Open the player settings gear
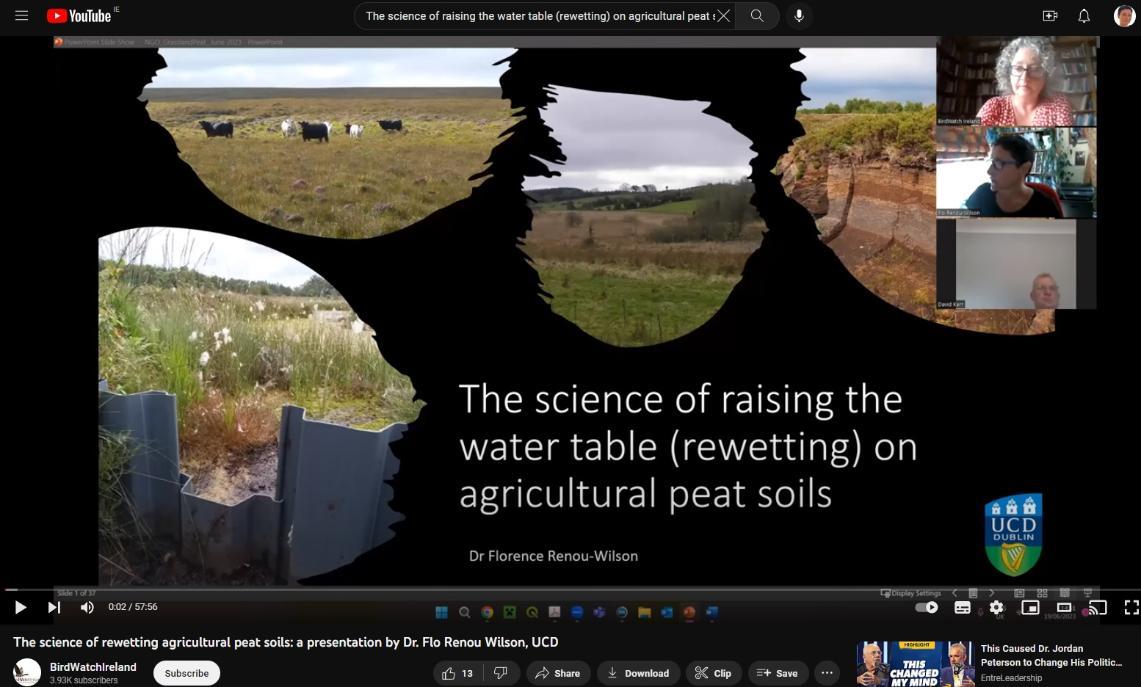The image size is (1141, 687). 996,607
